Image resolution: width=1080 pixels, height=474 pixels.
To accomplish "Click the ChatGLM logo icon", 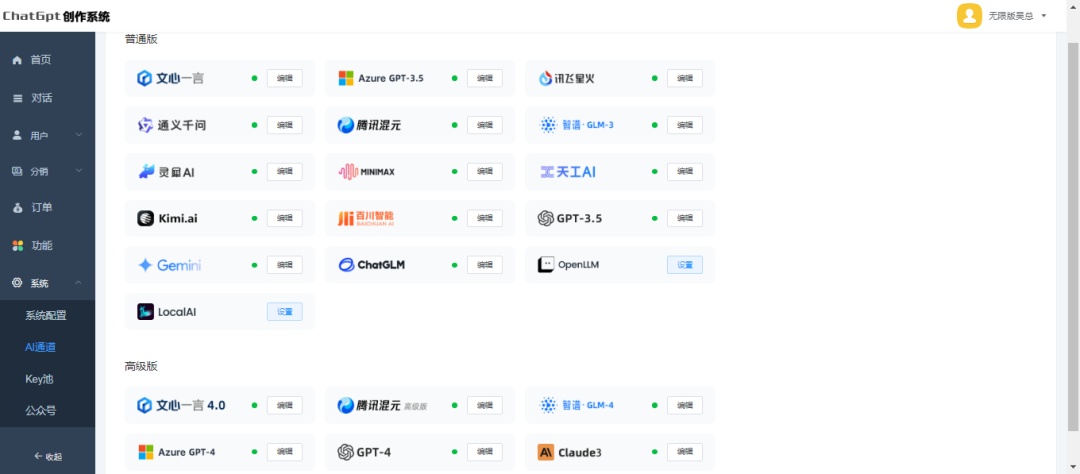I will pos(346,265).
